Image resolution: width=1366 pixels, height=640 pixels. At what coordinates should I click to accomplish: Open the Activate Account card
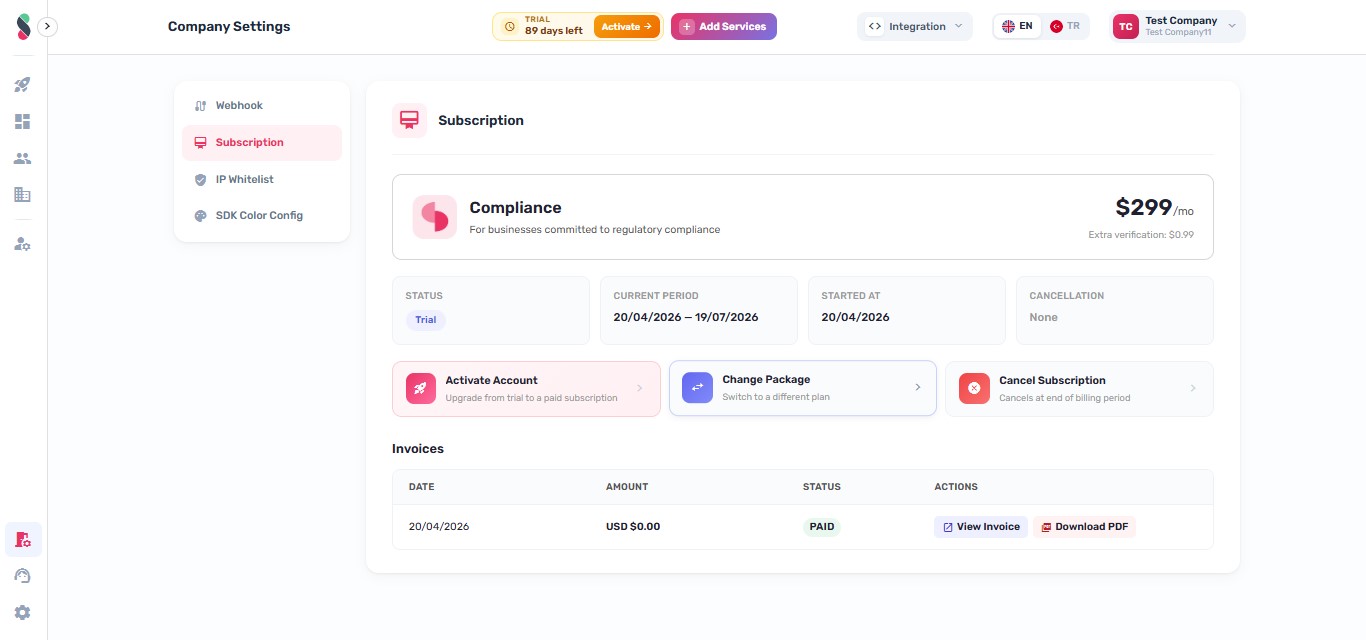(x=526, y=389)
